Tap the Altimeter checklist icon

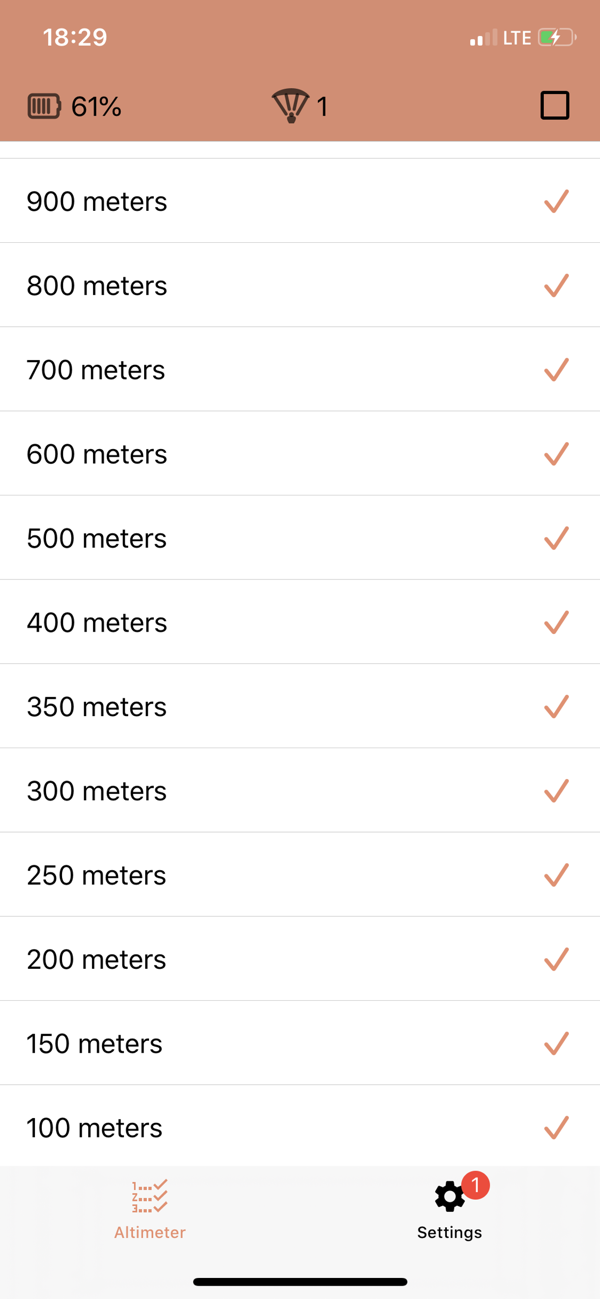click(150, 1196)
